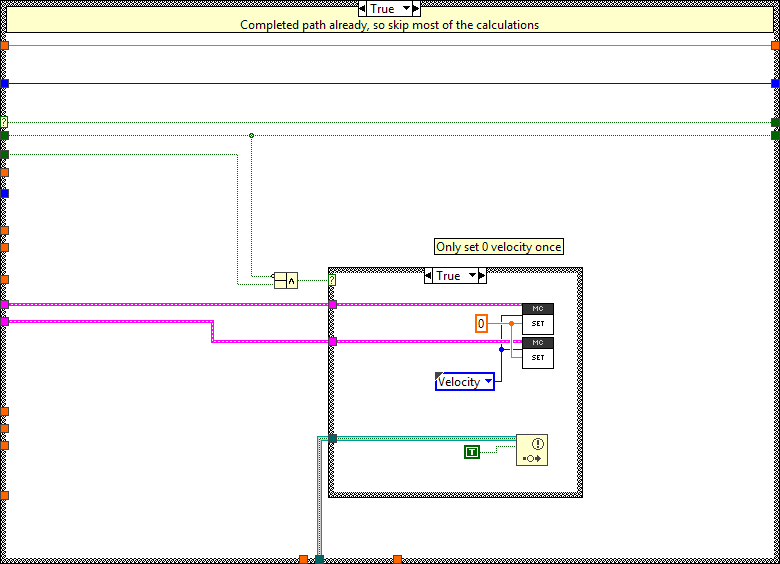Click the upper pink tunnel on inner case
The image size is (780, 564).
[333, 304]
